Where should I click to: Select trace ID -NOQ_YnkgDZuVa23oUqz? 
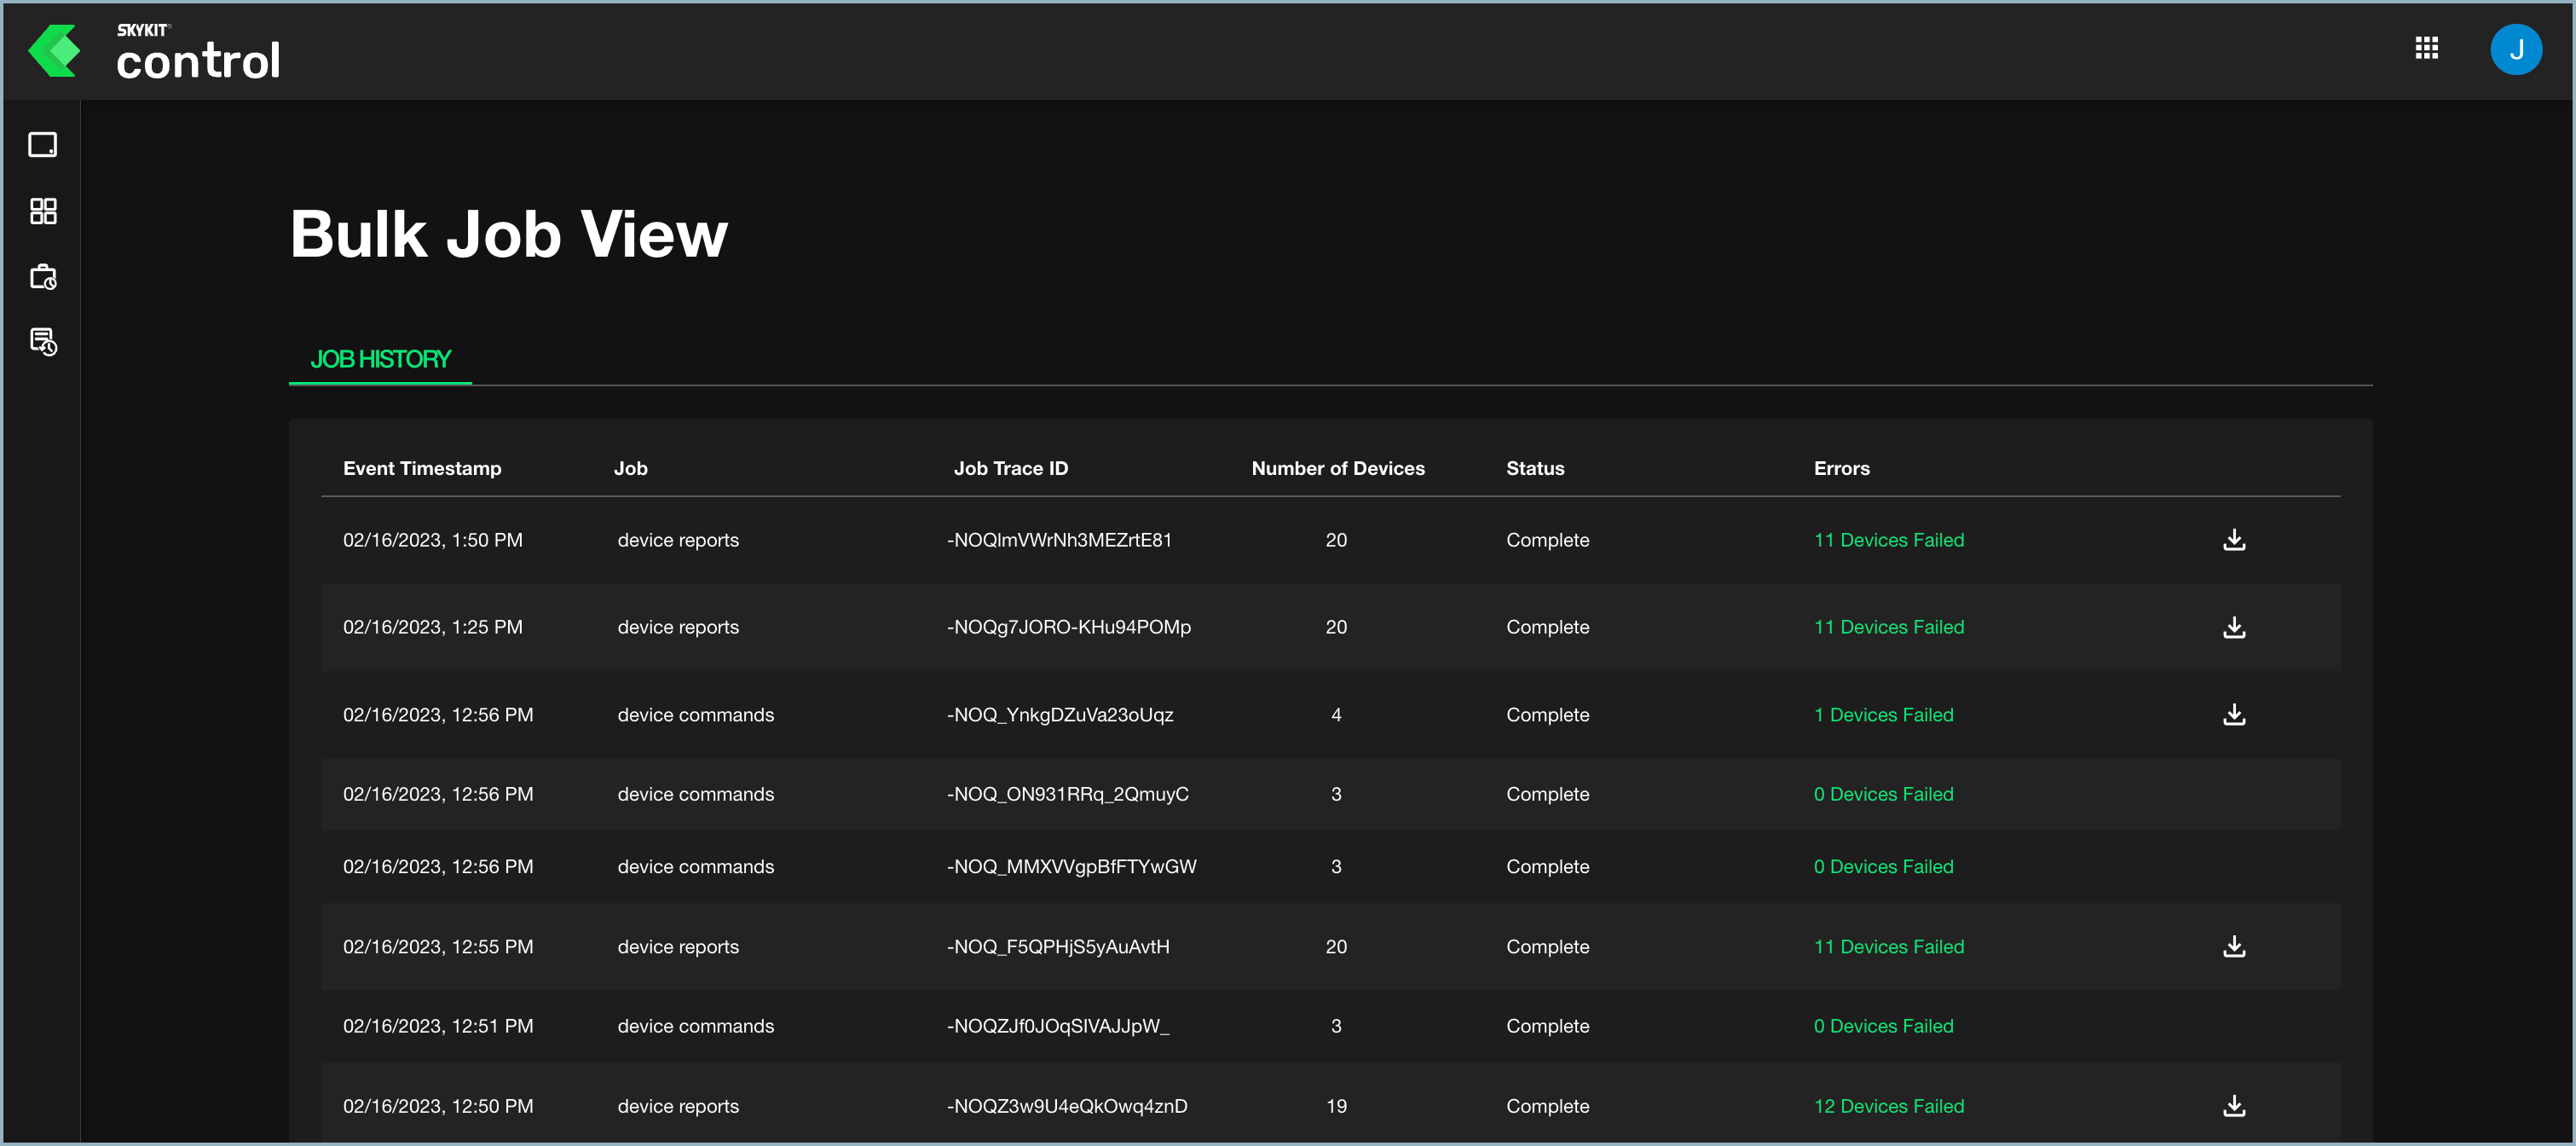coord(1060,715)
